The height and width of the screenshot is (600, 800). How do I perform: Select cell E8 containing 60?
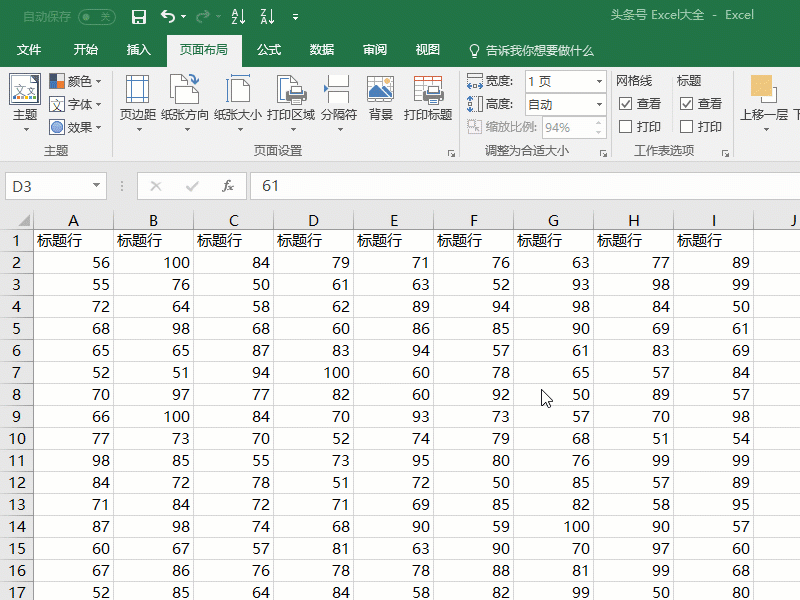pyautogui.click(x=393, y=394)
